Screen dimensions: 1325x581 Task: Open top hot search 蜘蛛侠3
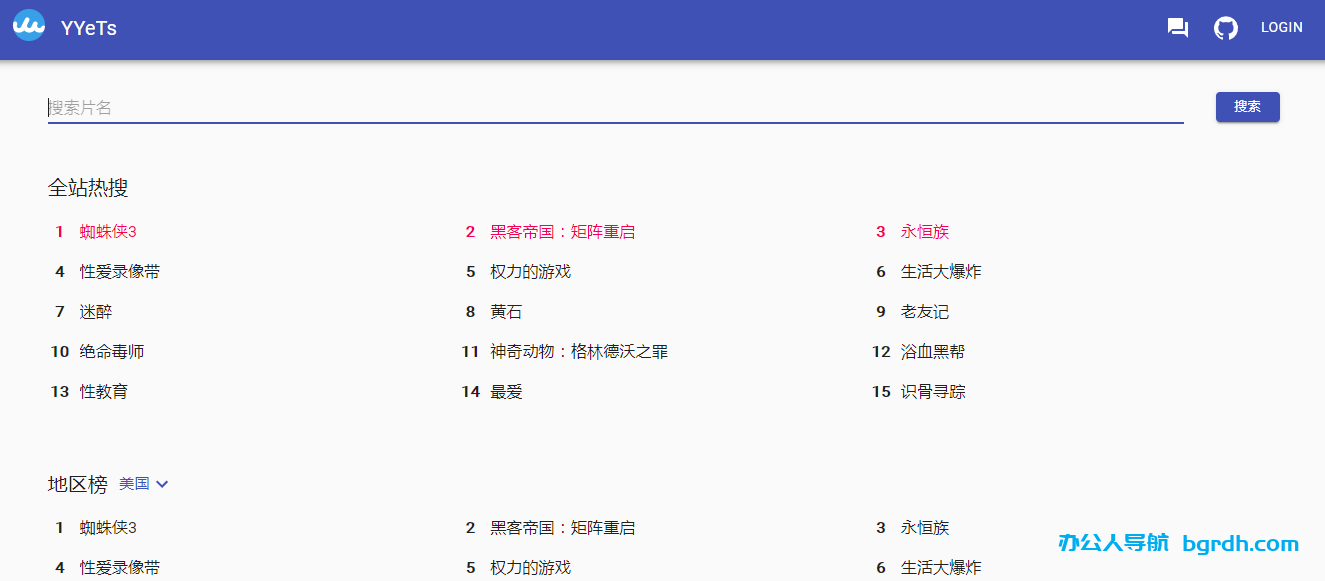pos(108,232)
